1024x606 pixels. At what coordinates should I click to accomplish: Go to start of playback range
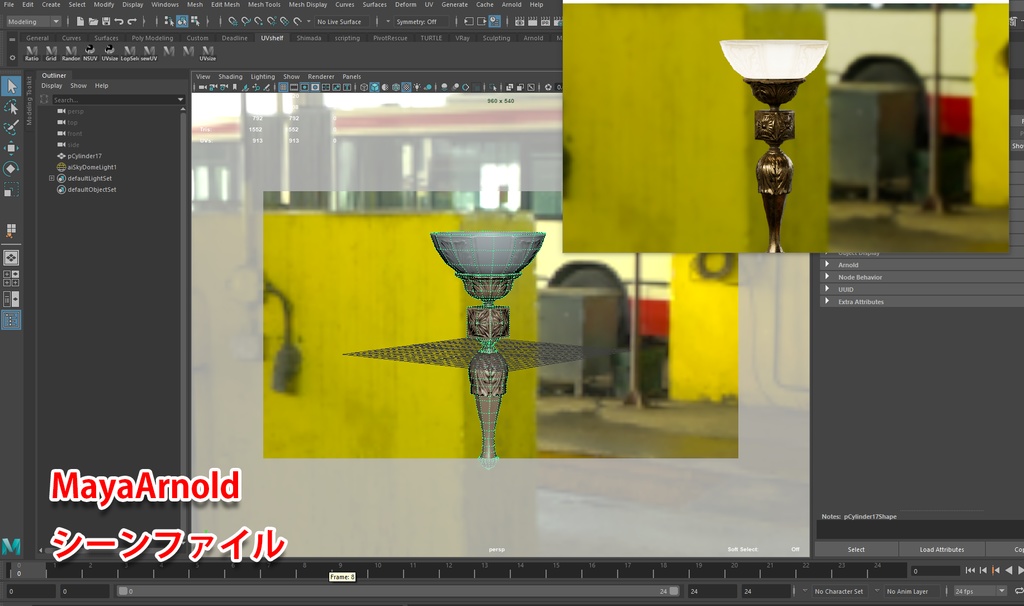970,570
